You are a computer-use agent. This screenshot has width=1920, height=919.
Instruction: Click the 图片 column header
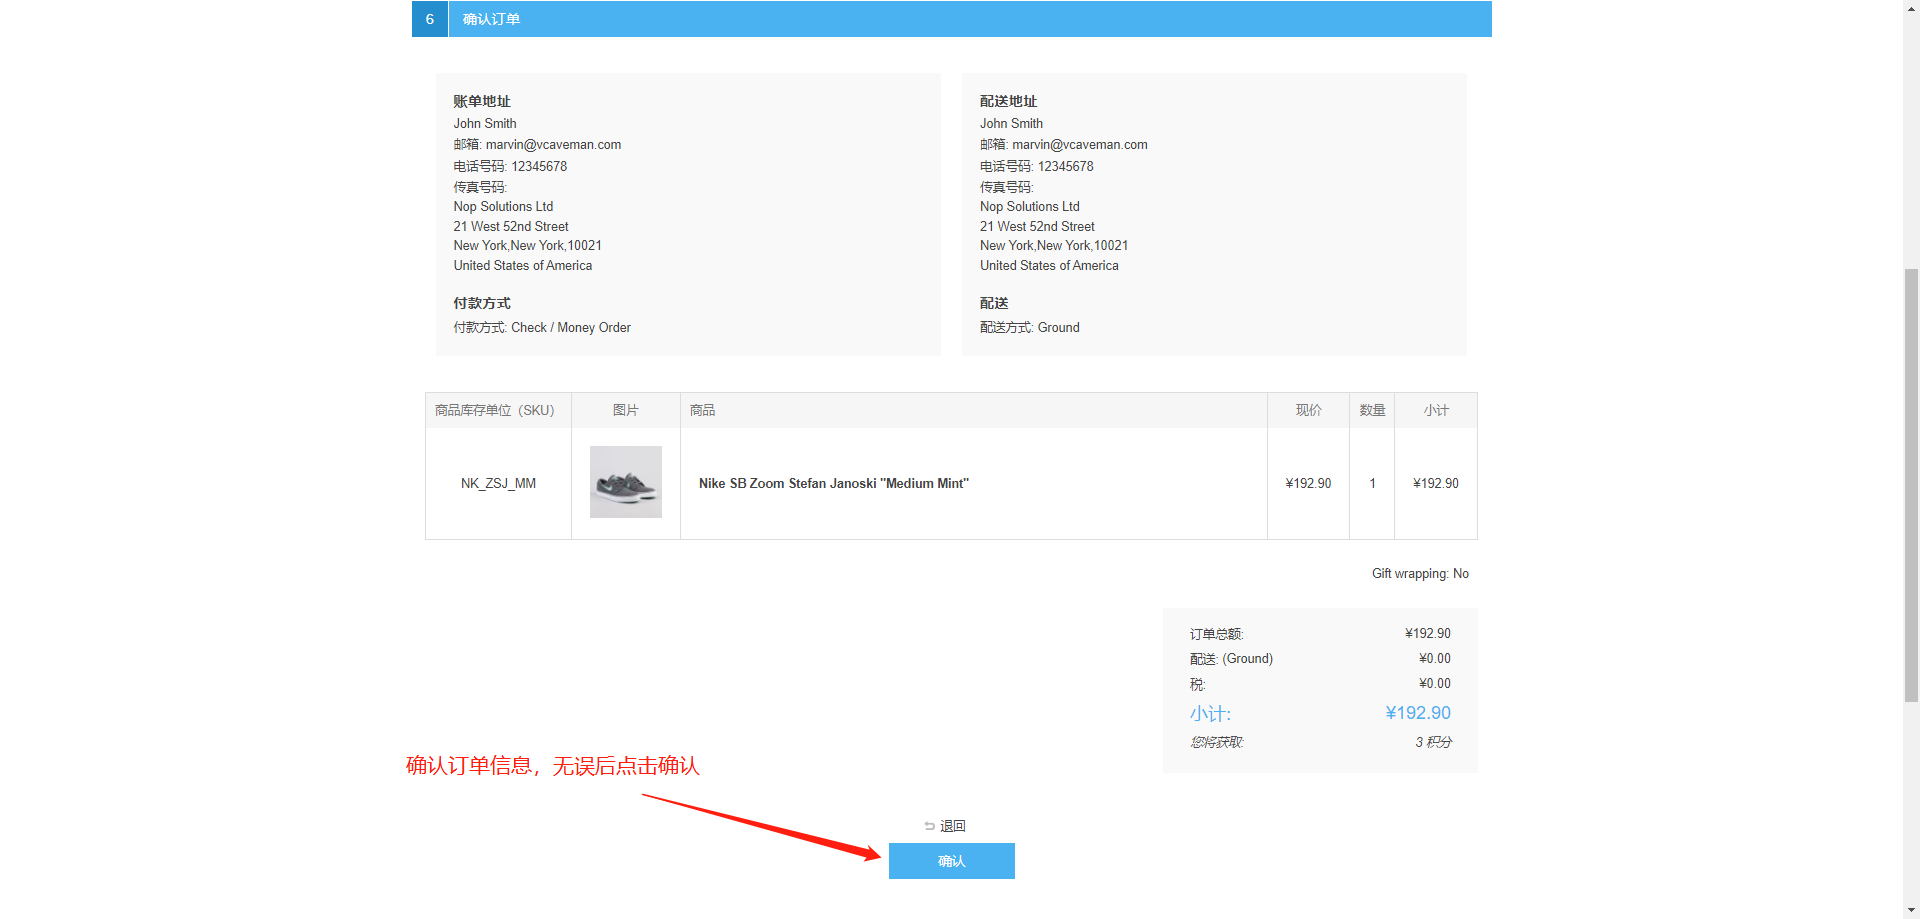coord(625,410)
